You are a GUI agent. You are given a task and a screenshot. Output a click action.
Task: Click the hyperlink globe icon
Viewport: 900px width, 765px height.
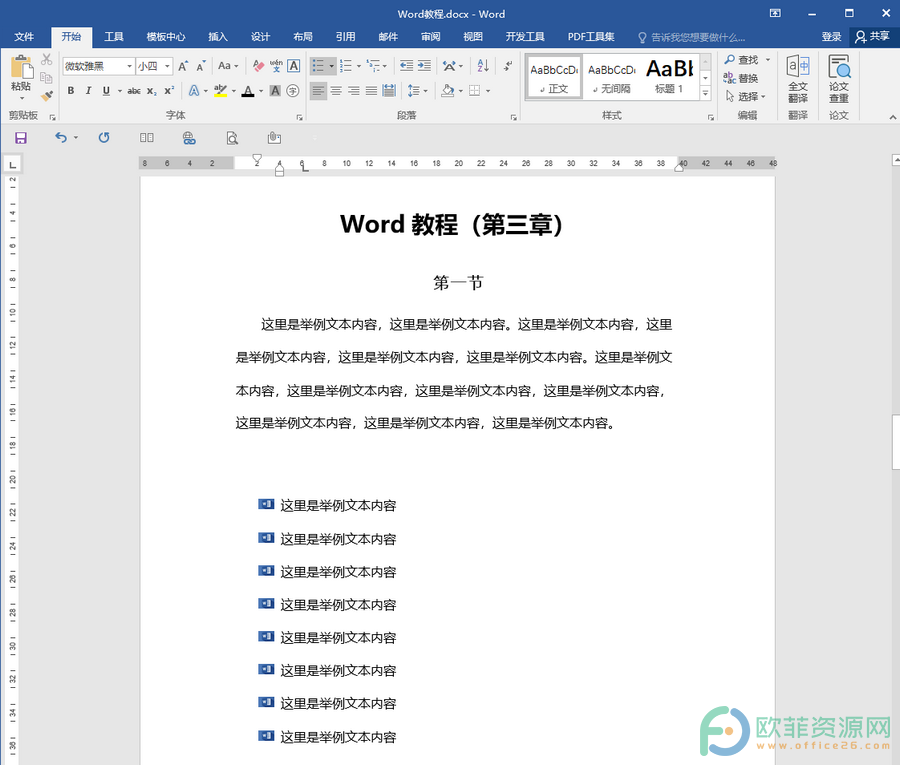[189, 138]
